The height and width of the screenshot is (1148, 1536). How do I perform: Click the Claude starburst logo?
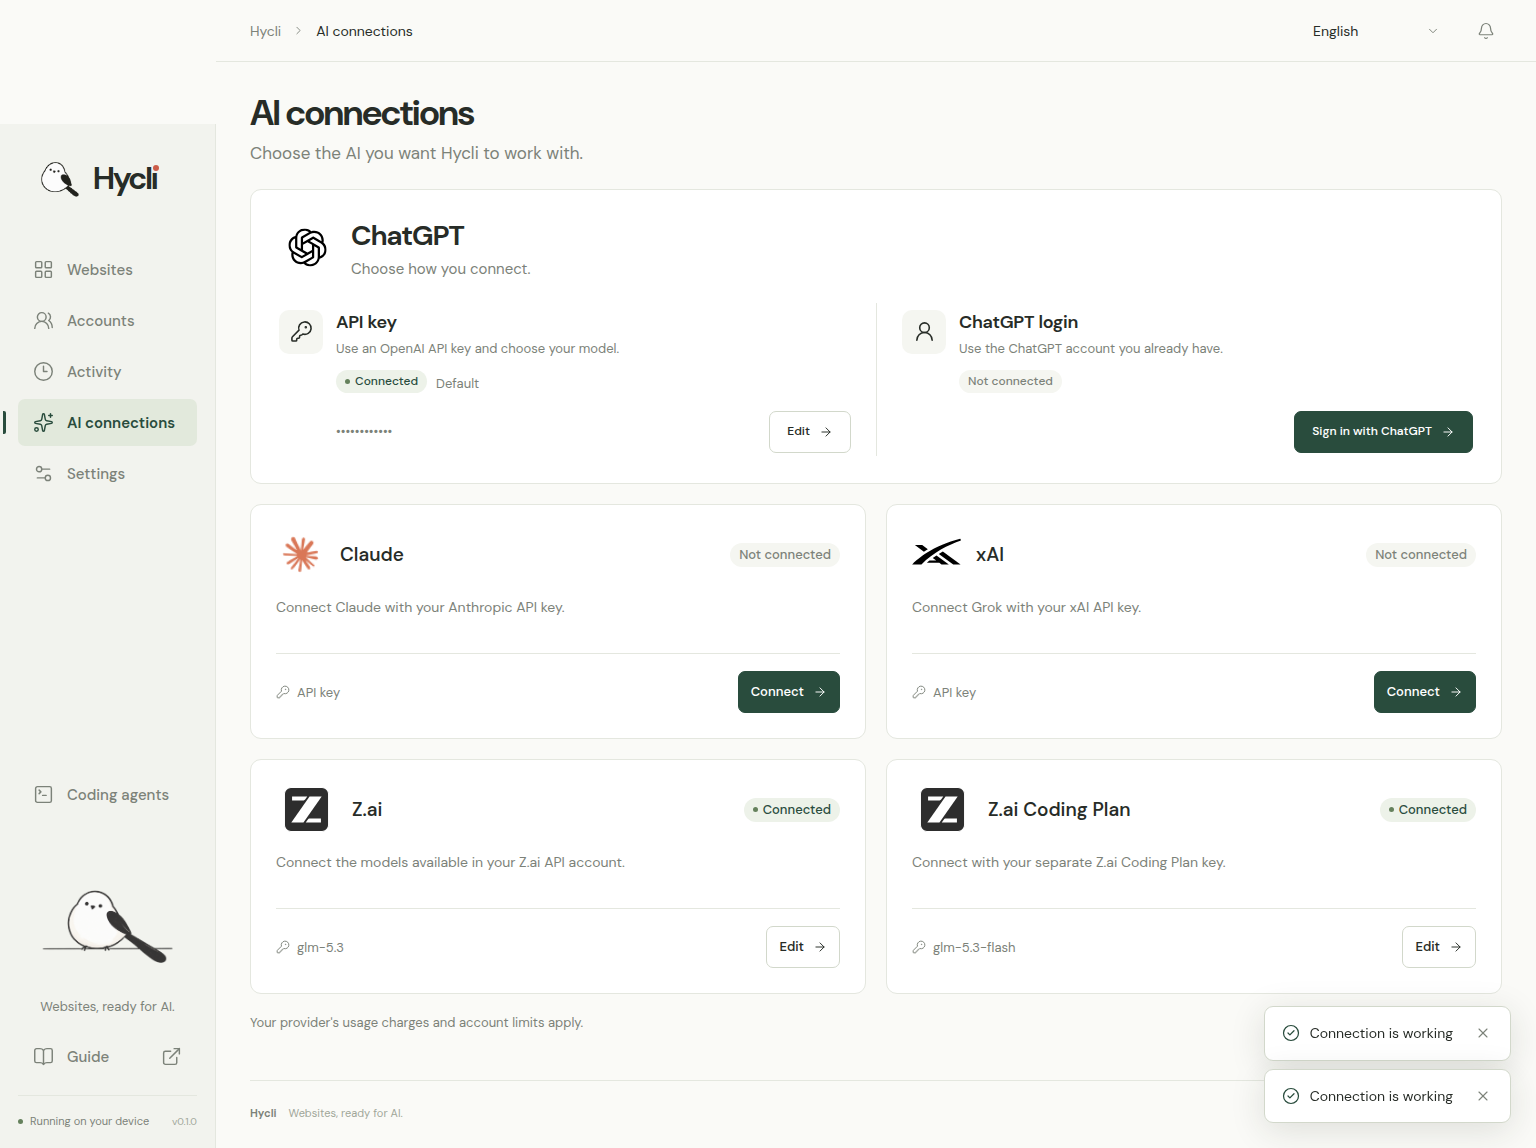coord(300,554)
